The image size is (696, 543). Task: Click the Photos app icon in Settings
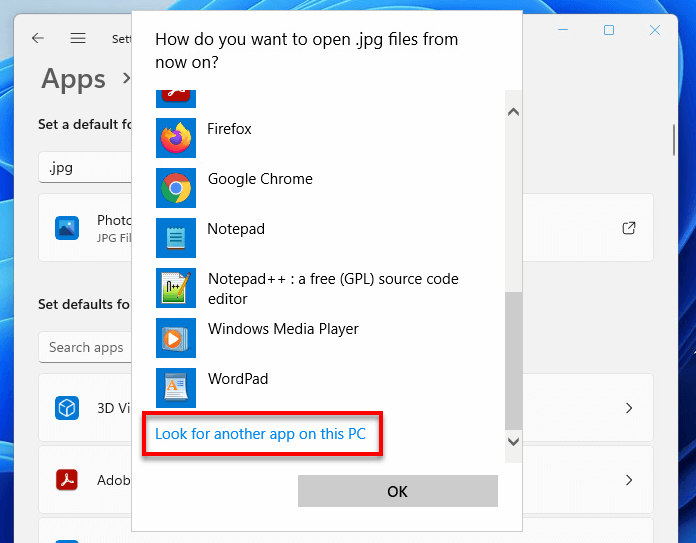tap(67, 228)
